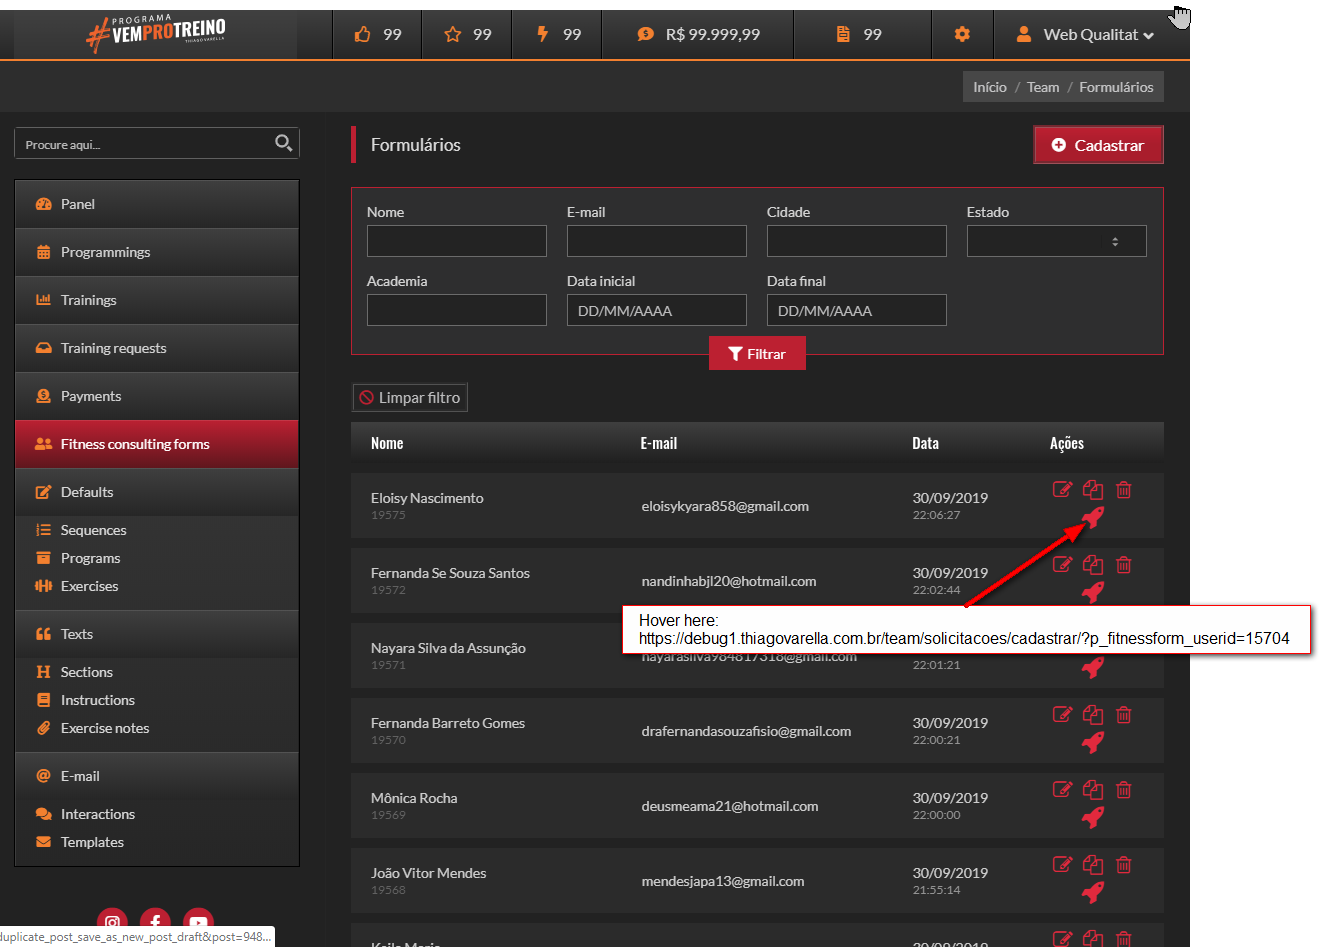Click the Nome filter input

[457, 241]
